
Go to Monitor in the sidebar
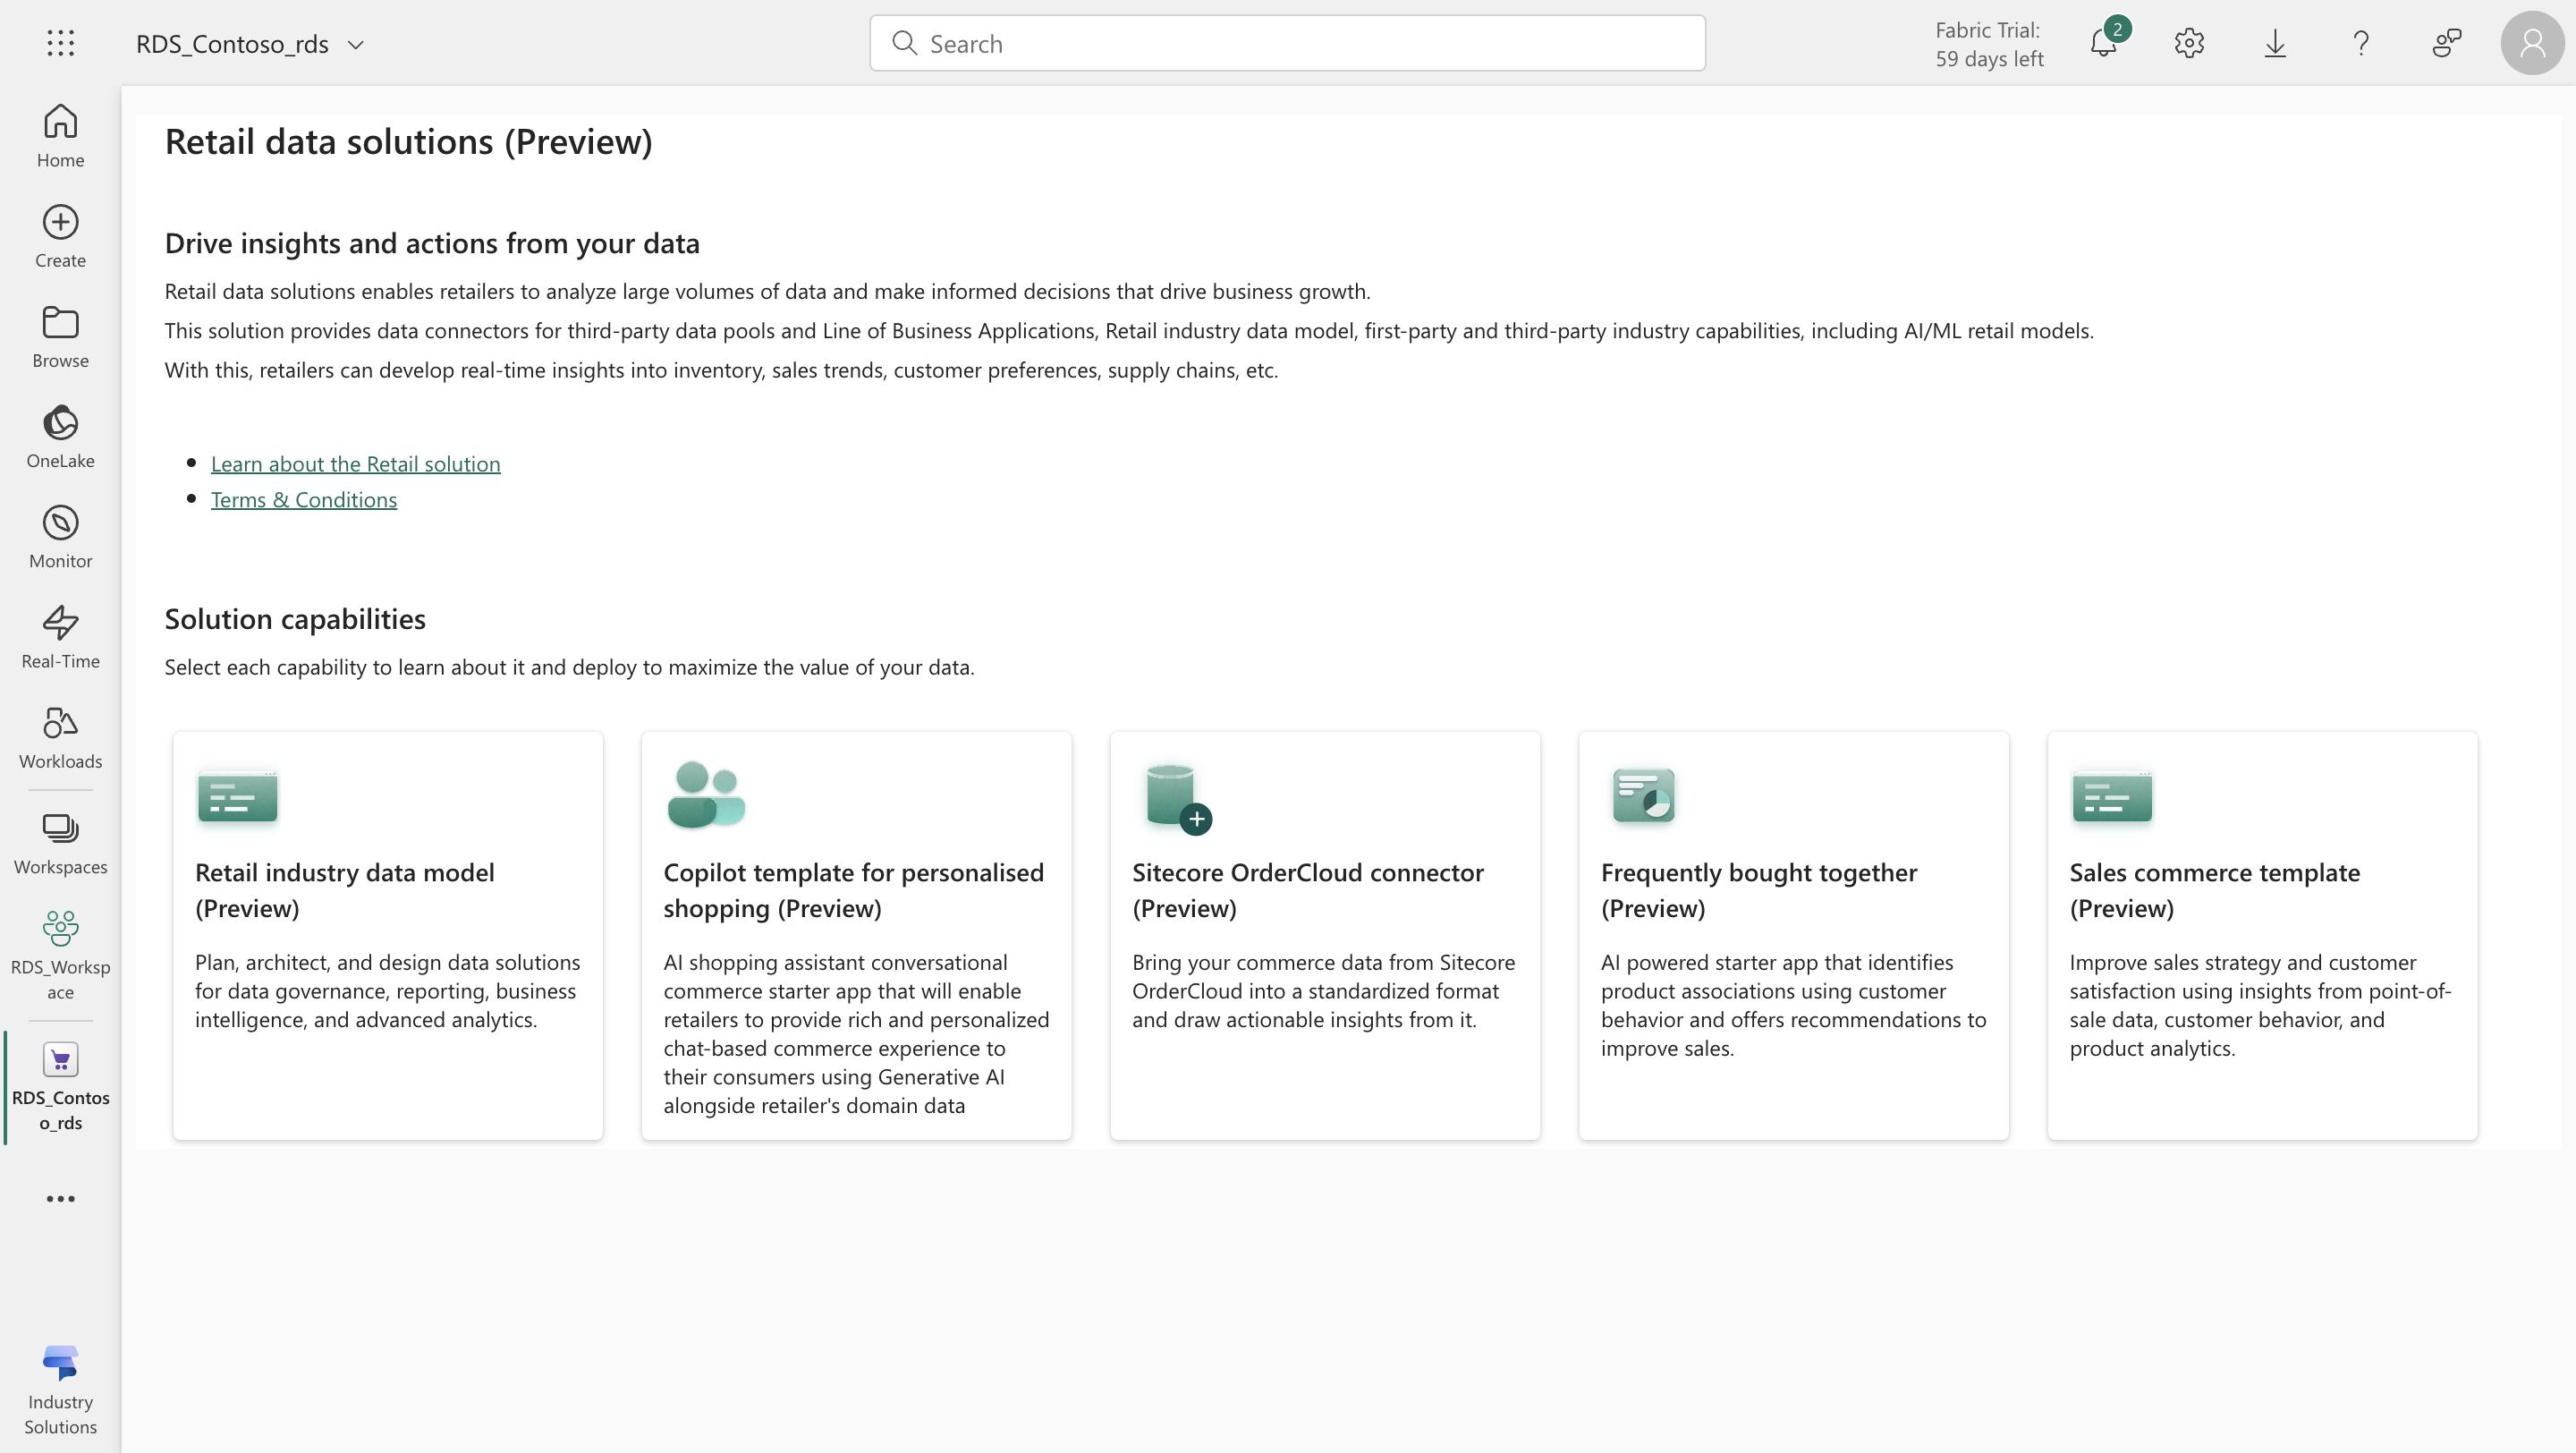60,536
